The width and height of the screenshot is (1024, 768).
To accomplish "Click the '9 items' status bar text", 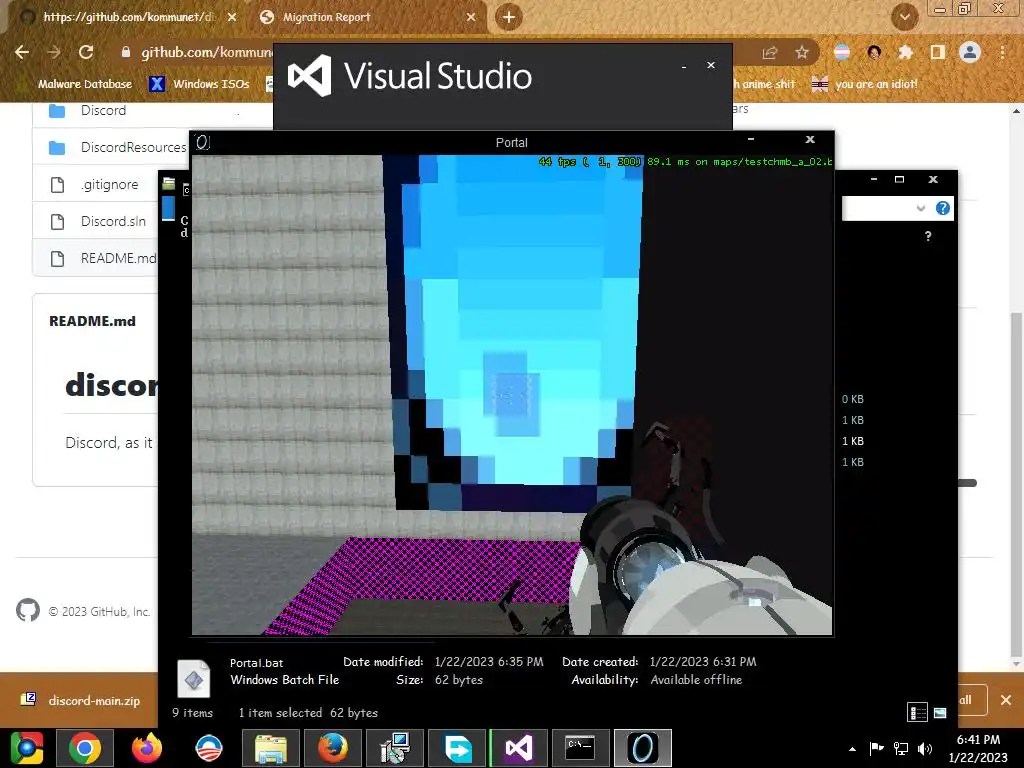I will pos(193,712).
